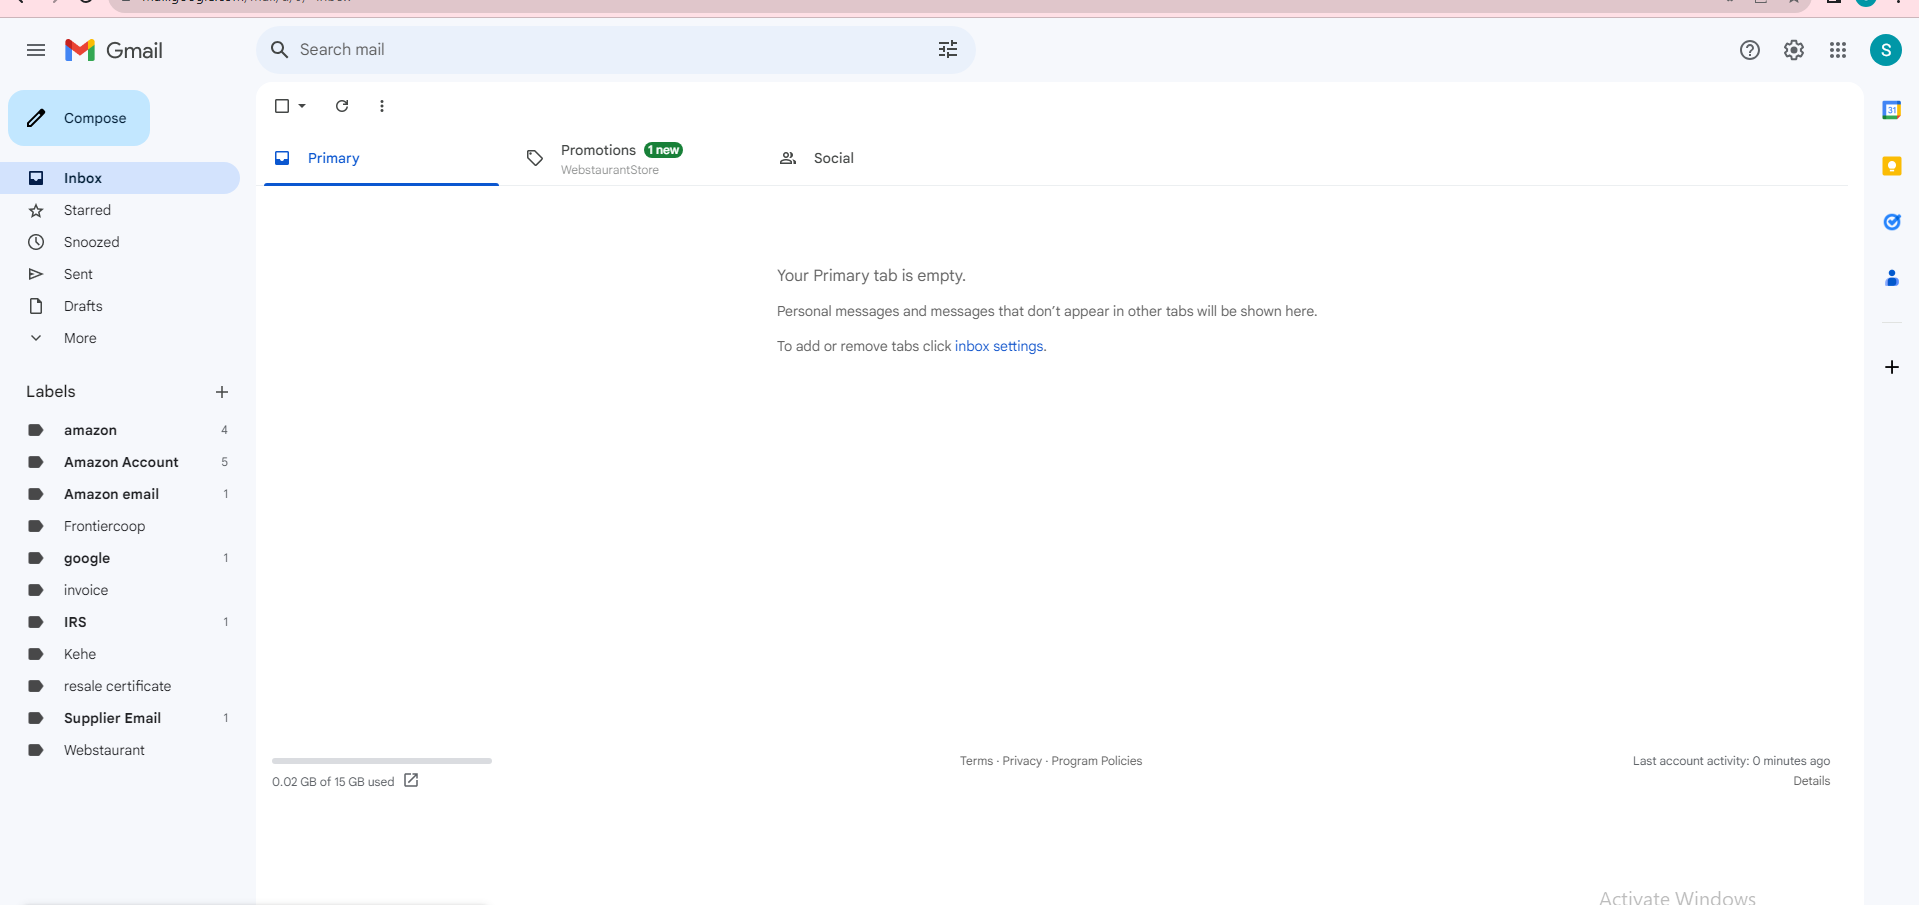Open the Sent folder
This screenshot has height=905, width=1919.
click(x=120, y=274)
